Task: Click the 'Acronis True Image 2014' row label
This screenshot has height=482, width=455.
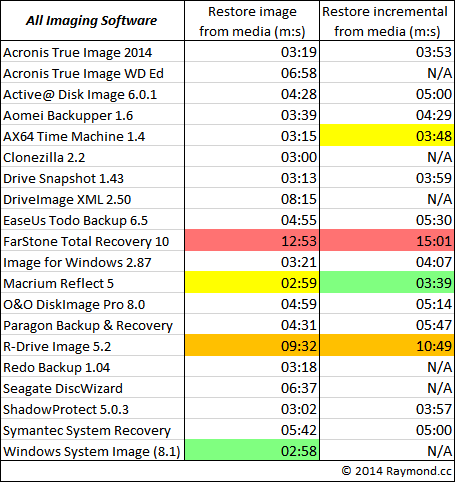Action: point(93,52)
